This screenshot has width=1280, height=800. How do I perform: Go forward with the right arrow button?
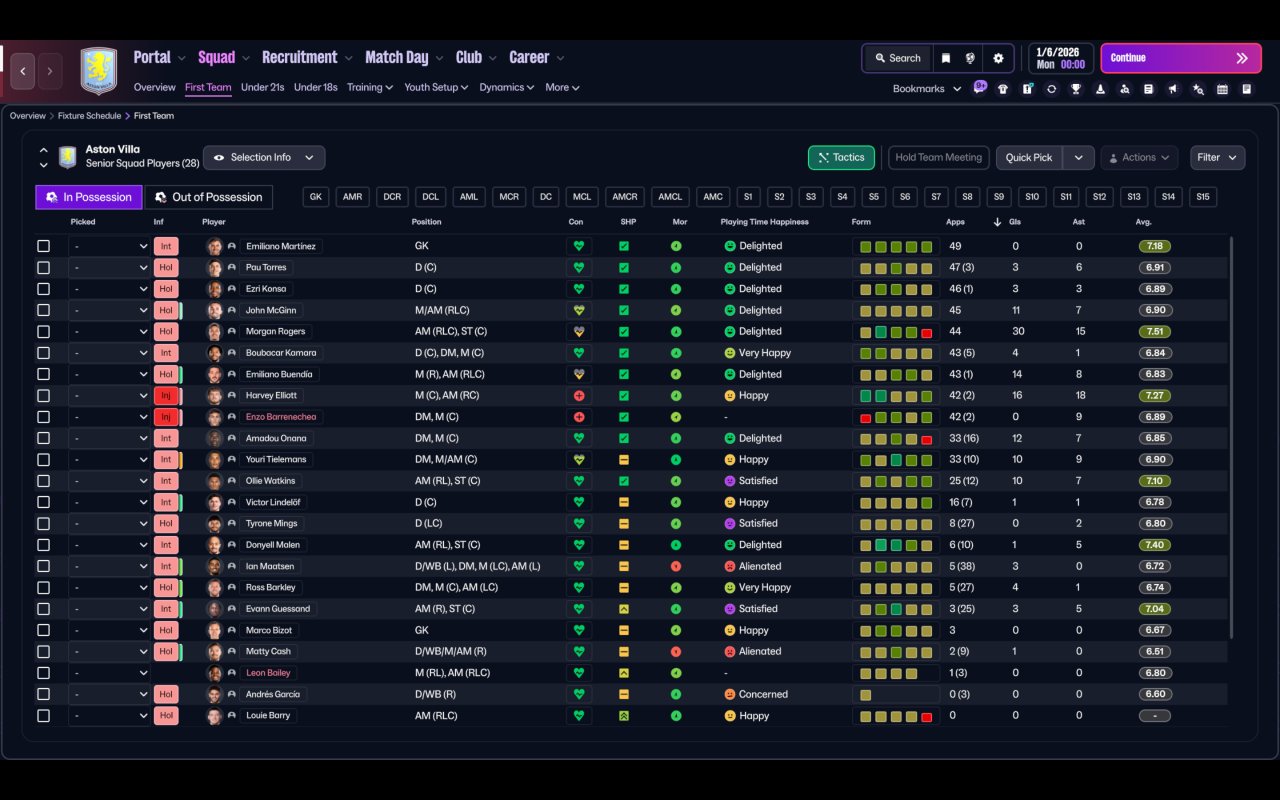(50, 71)
